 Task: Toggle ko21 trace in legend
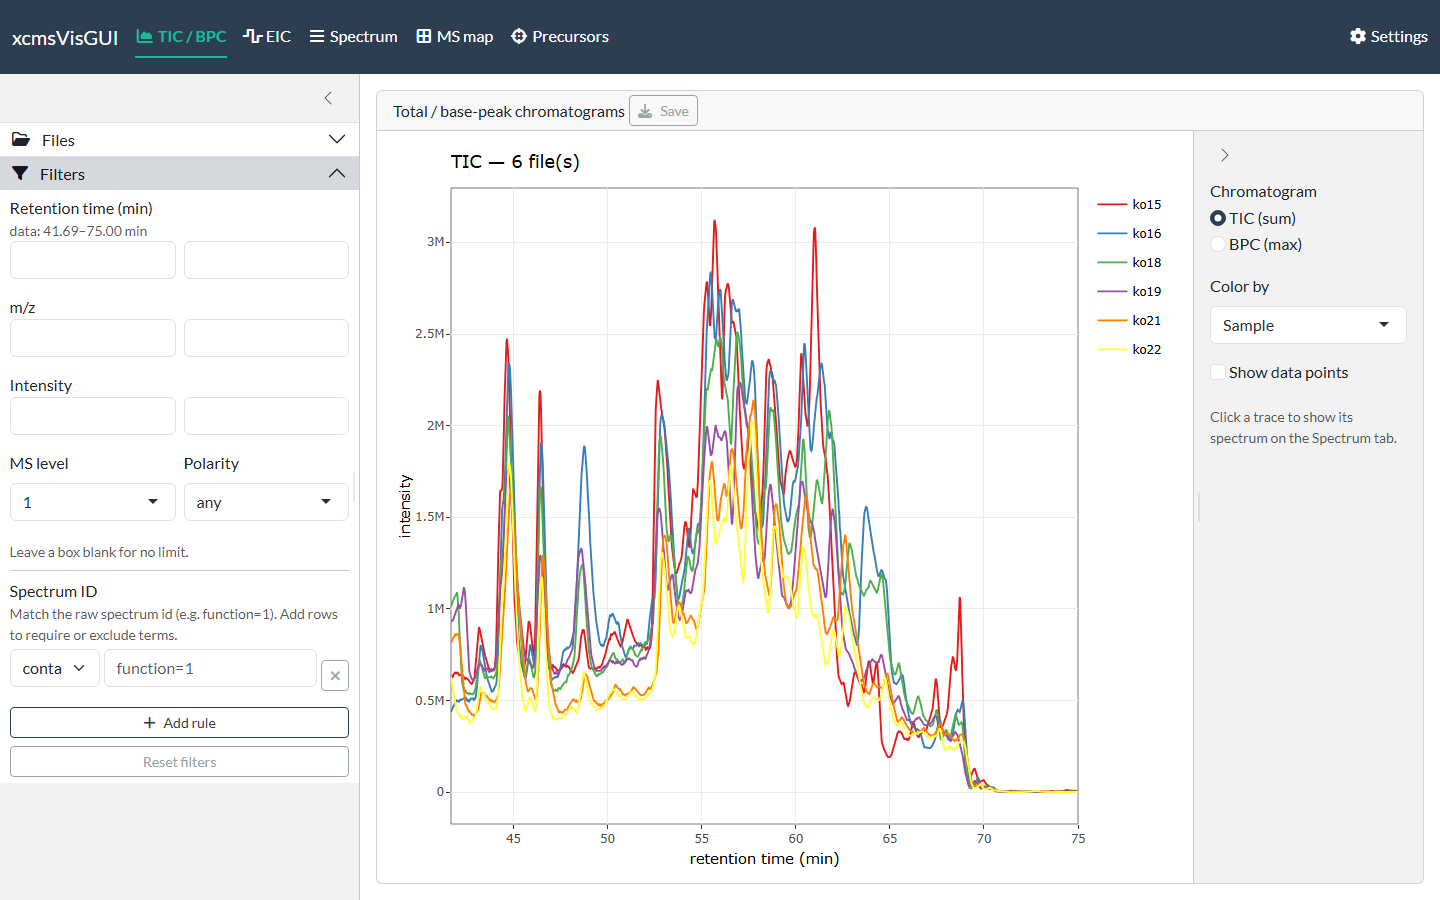pyautogui.click(x=1130, y=320)
